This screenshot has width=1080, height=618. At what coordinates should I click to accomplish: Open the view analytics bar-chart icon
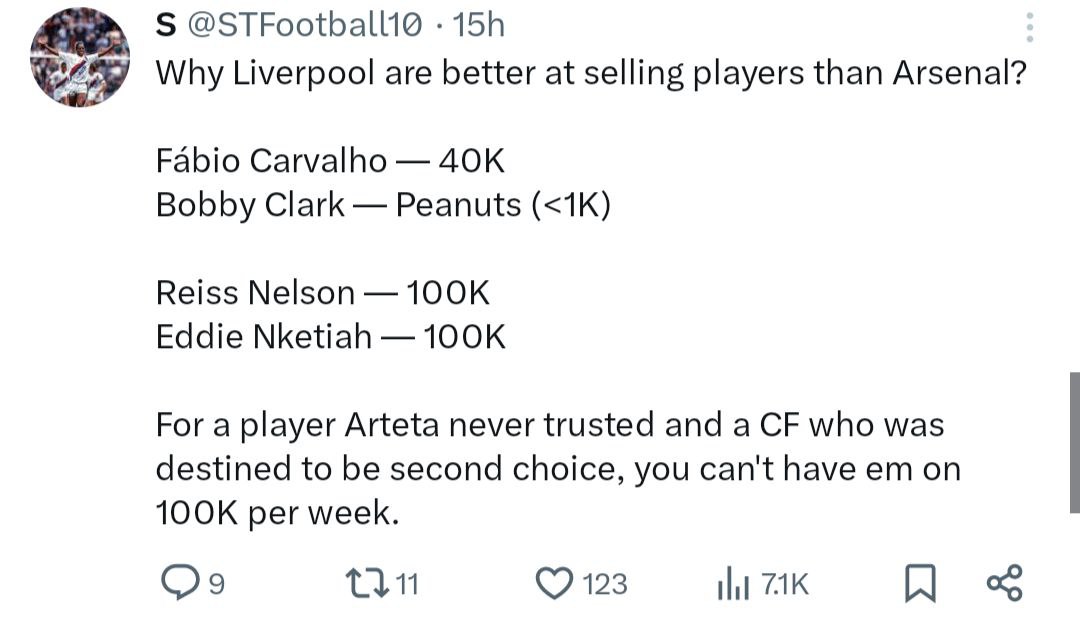733,584
